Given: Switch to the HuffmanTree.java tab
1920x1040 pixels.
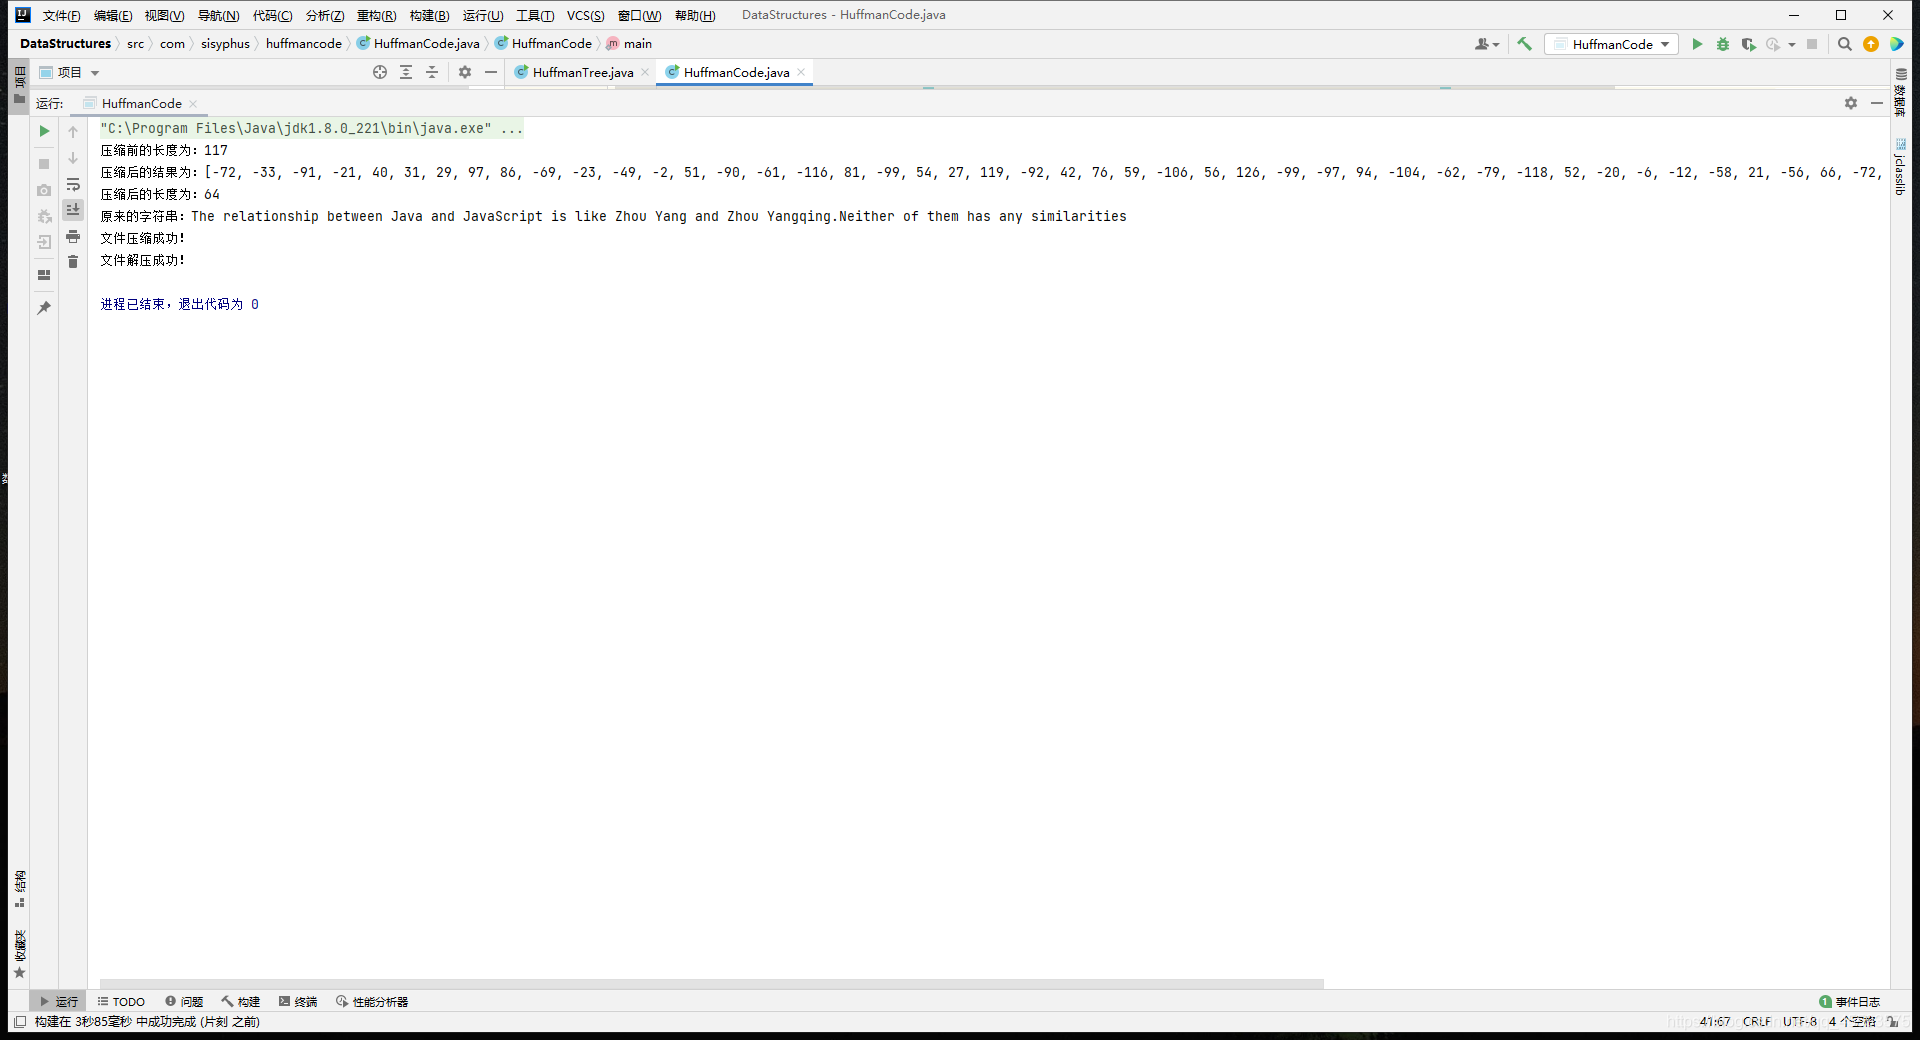Looking at the screenshot, I should [x=582, y=72].
